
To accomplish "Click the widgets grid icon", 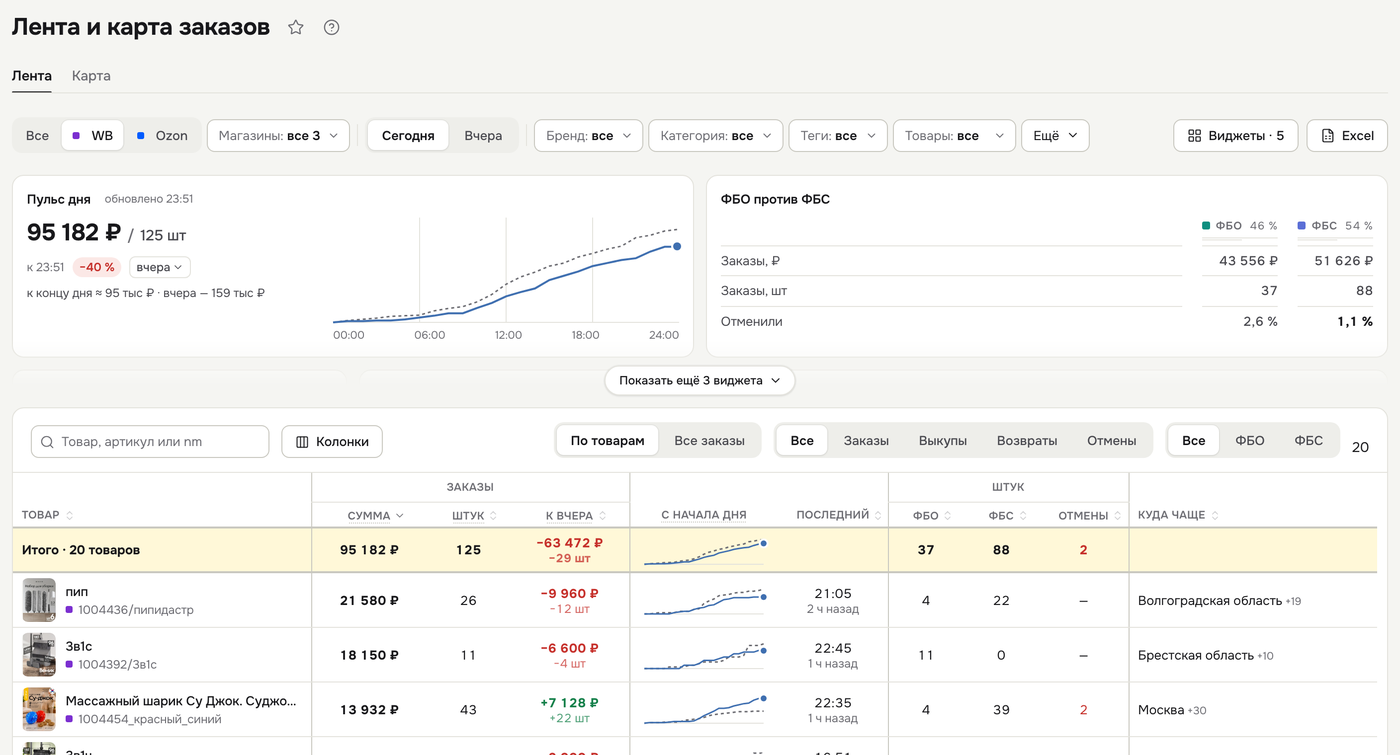I will coord(1194,136).
